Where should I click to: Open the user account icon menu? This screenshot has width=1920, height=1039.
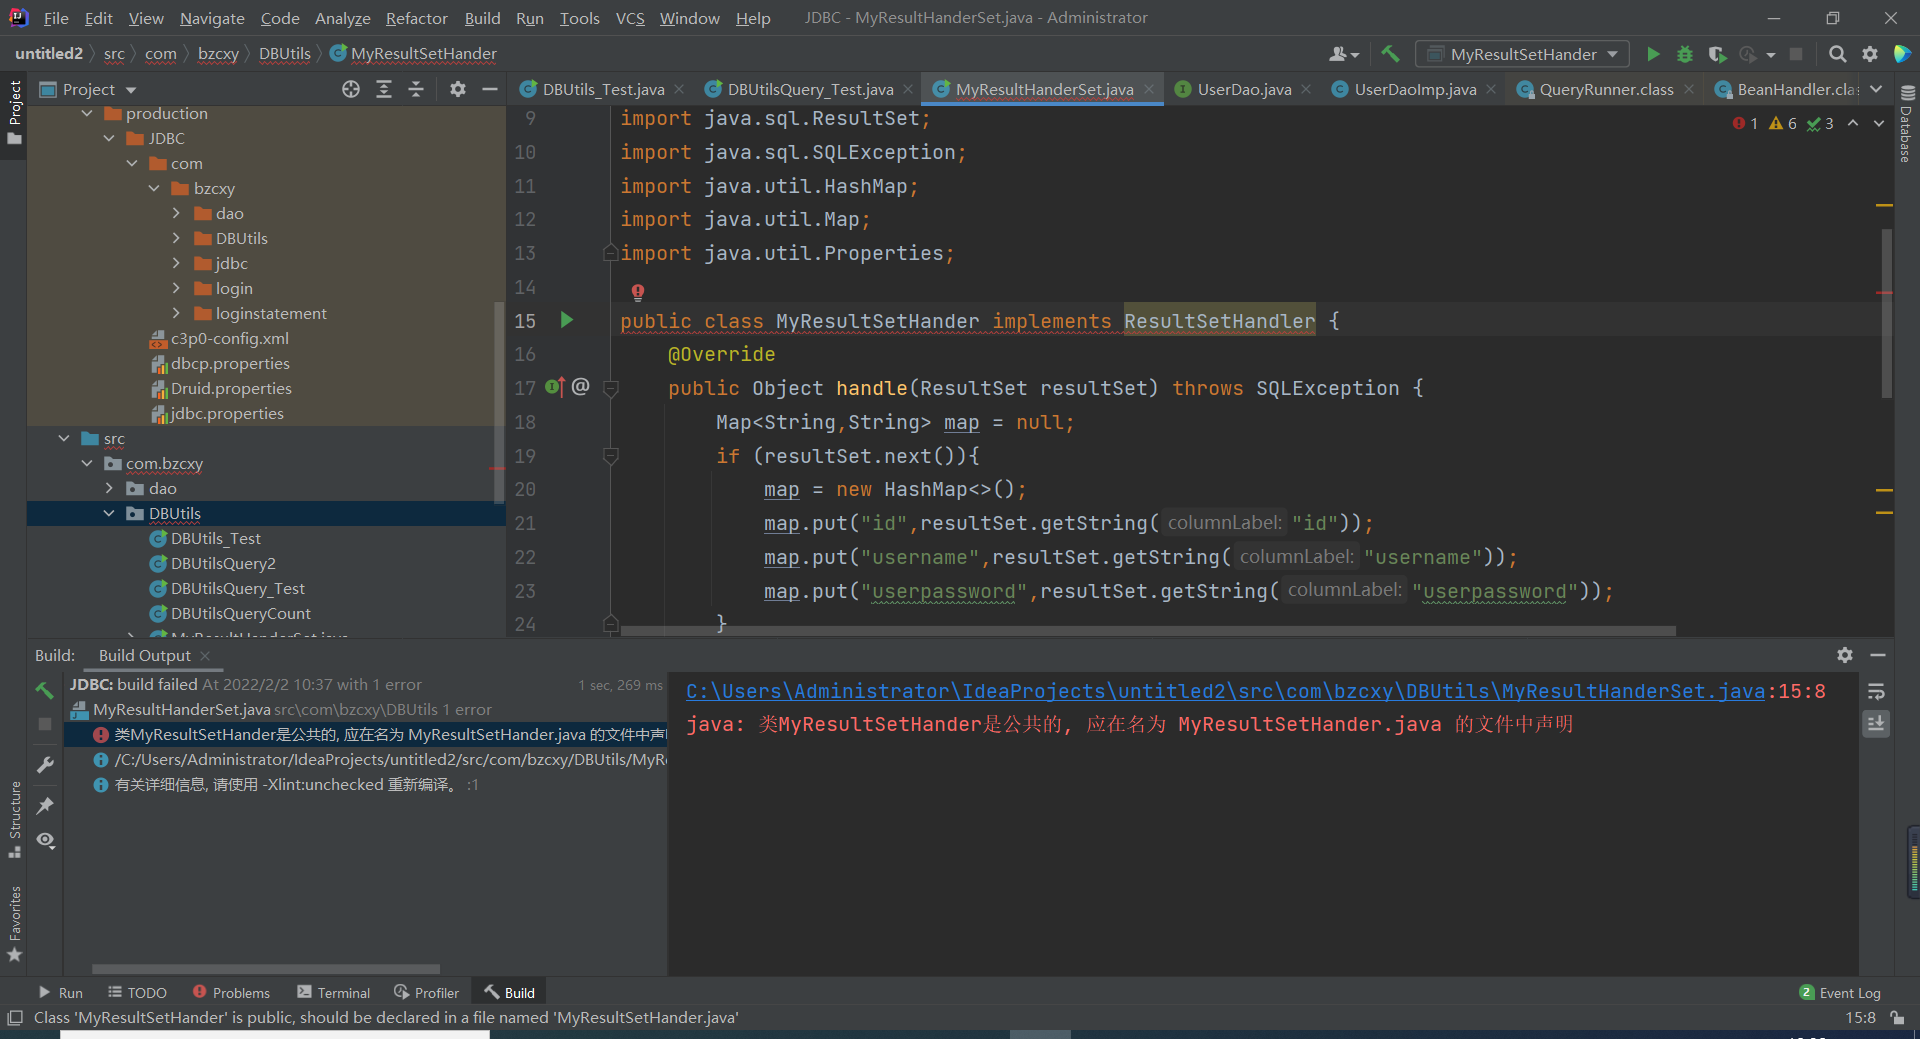pos(1343,54)
